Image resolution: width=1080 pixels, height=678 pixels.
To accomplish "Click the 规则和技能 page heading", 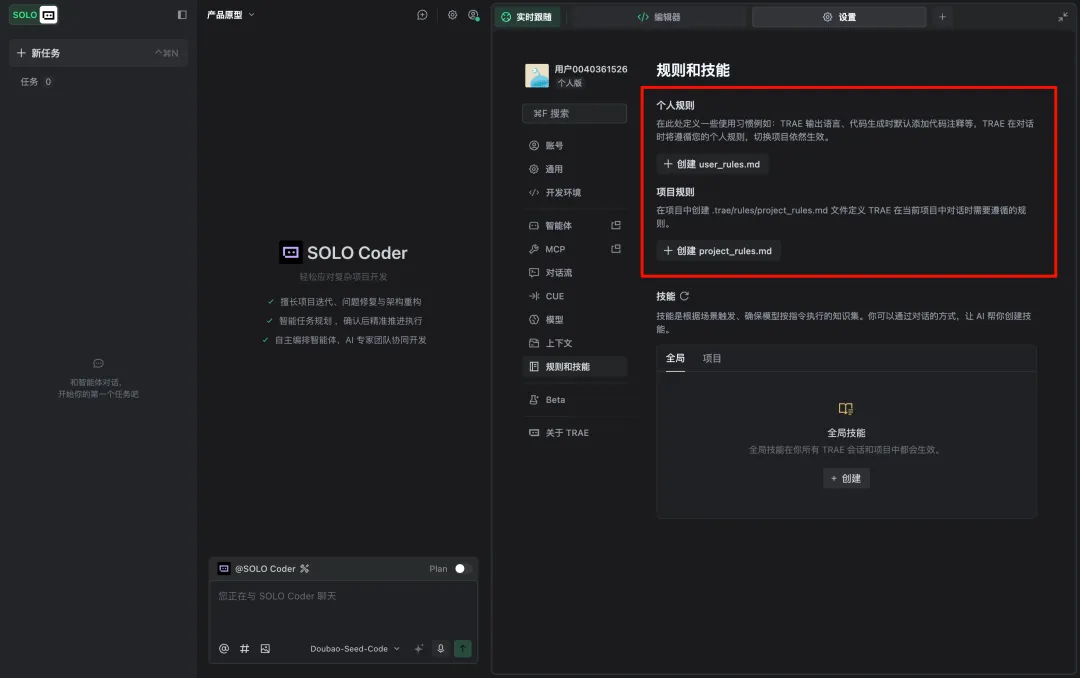I will click(x=693, y=70).
